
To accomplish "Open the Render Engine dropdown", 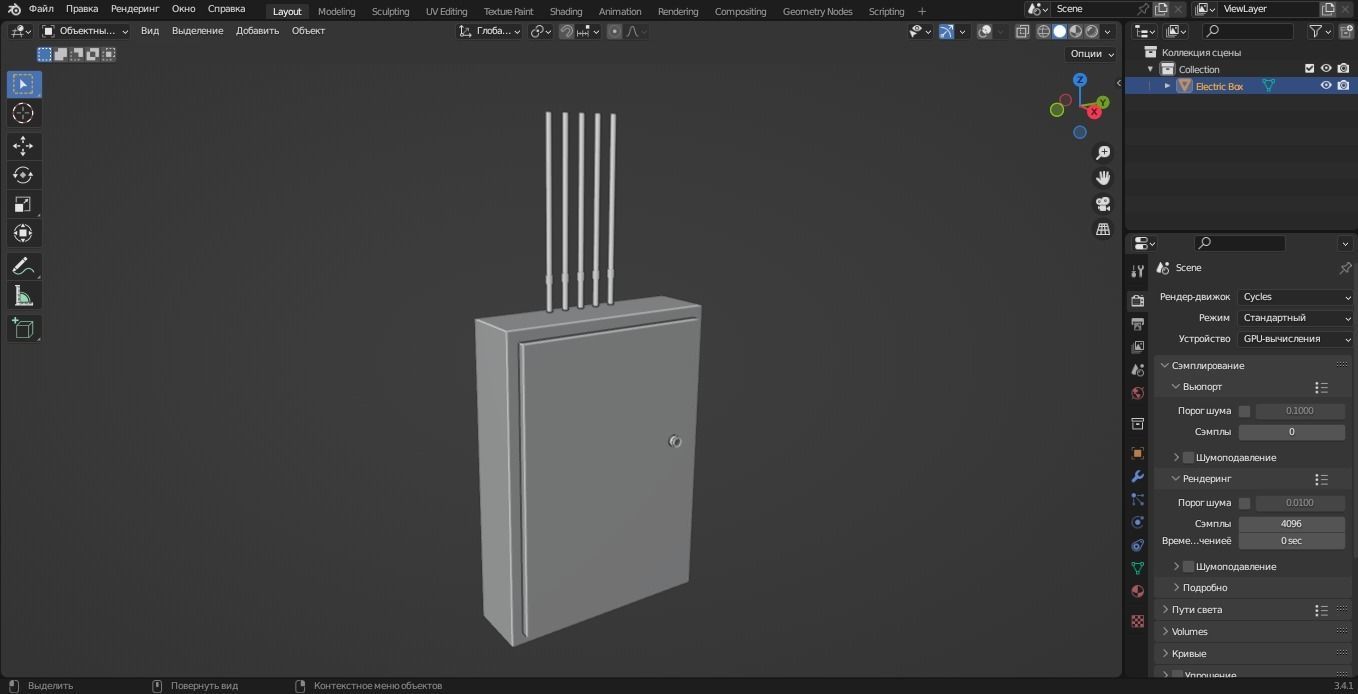I will pyautogui.click(x=1295, y=296).
